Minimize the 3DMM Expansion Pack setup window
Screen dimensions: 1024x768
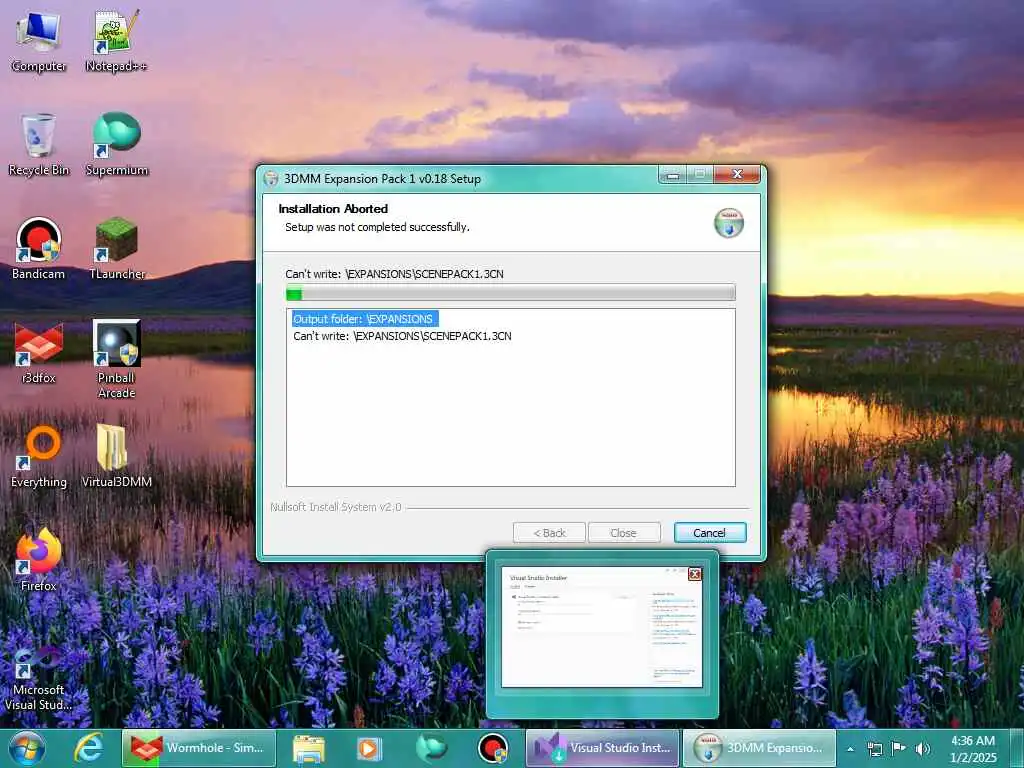[x=673, y=175]
